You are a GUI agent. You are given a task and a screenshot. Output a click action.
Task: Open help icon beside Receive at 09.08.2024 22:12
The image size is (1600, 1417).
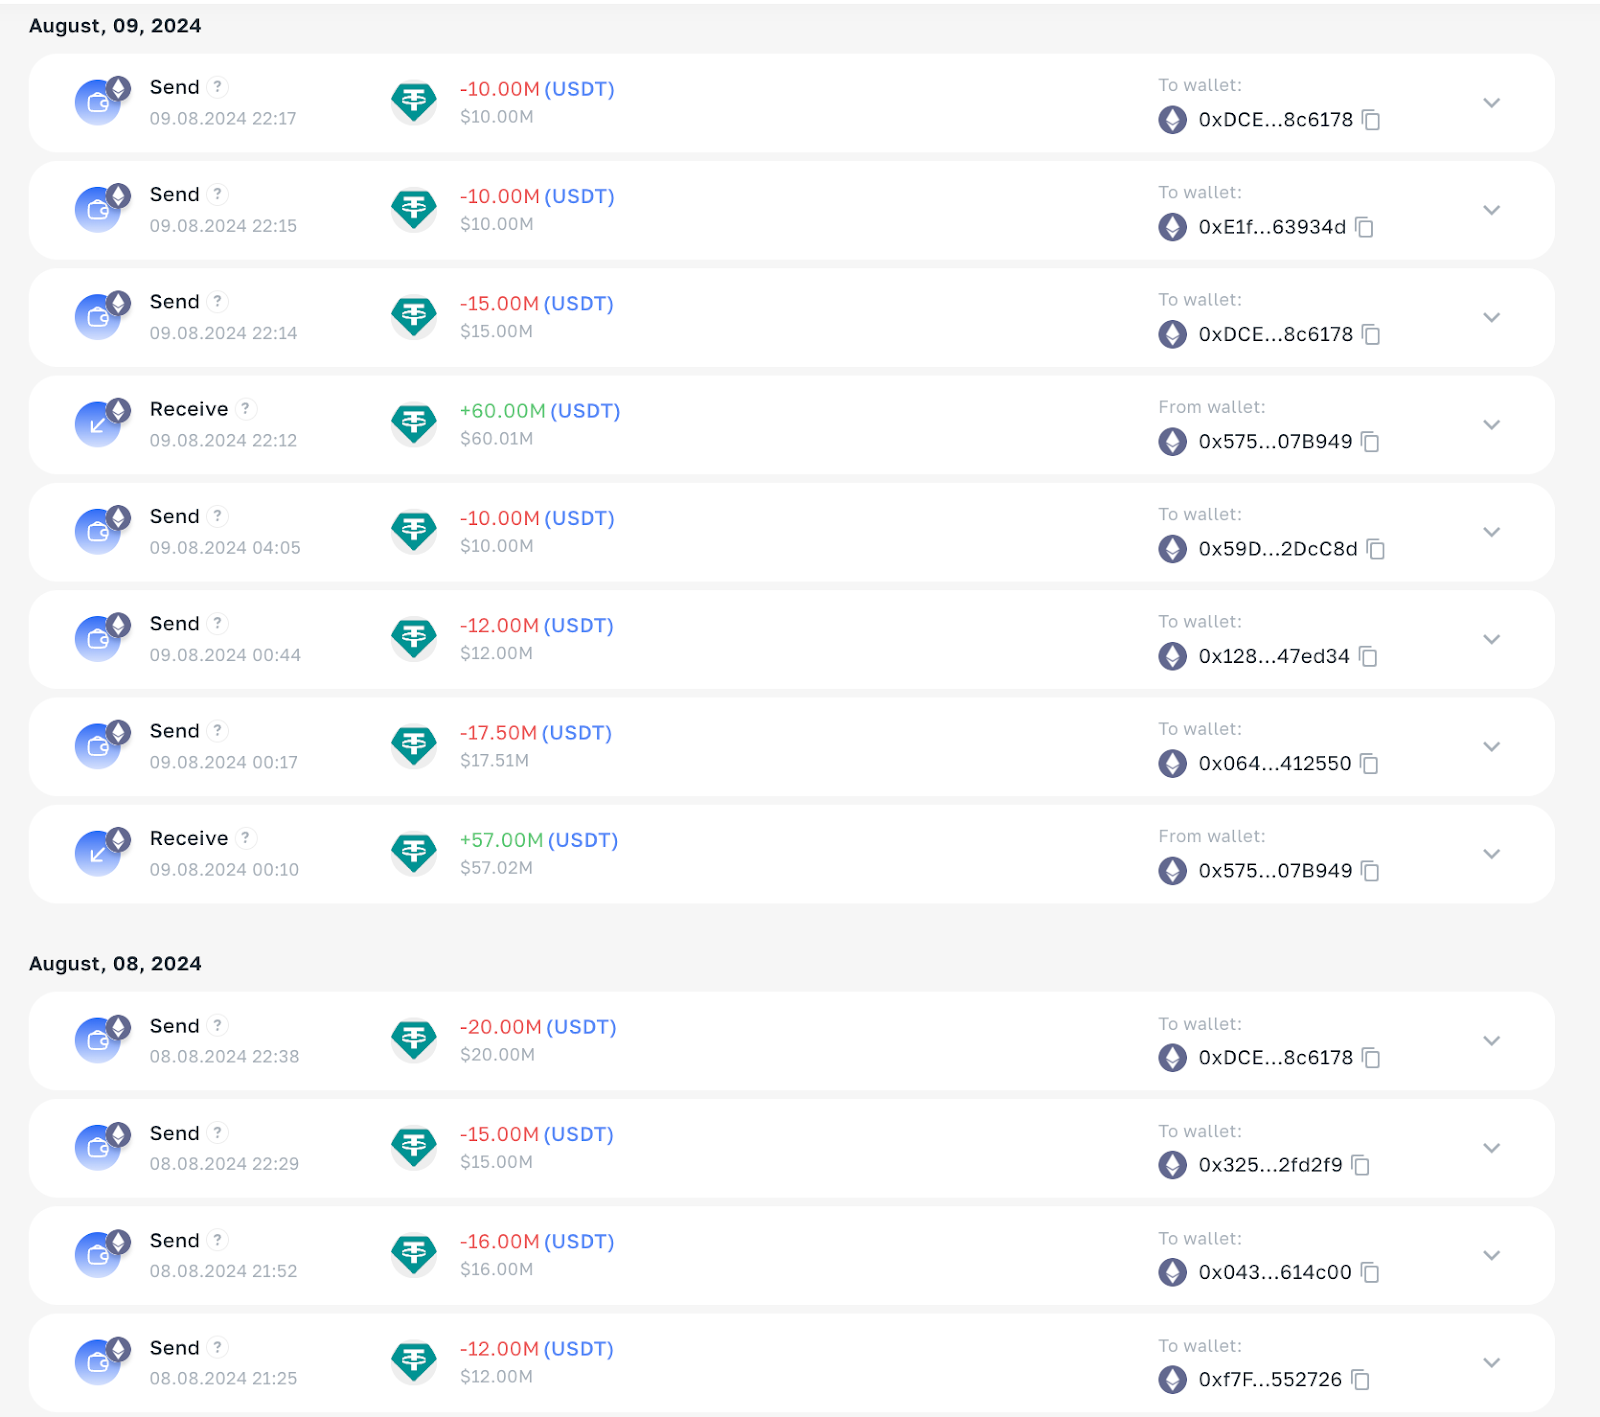pos(246,409)
